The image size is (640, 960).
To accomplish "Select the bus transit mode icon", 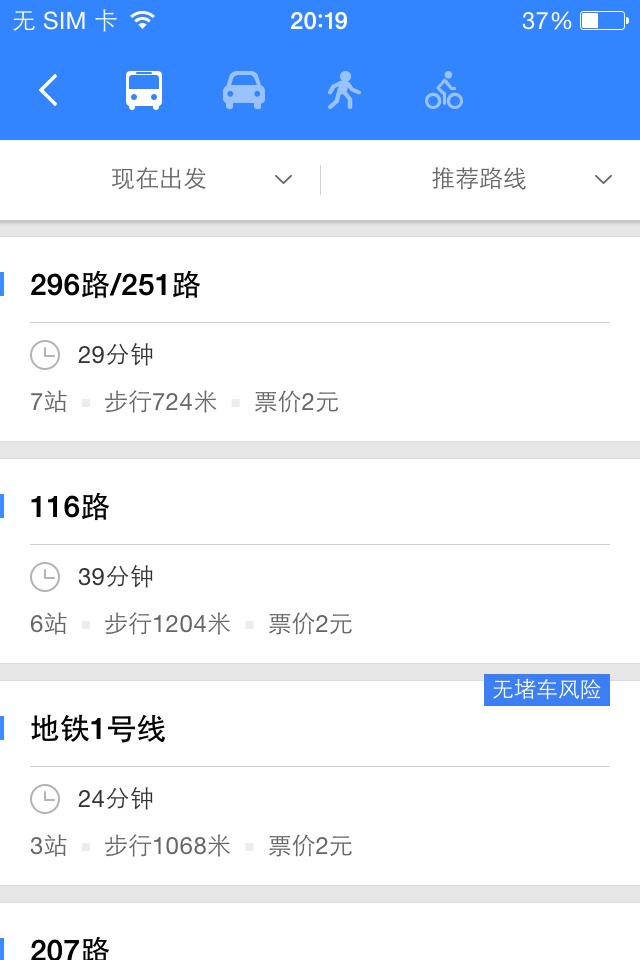I will (x=144, y=91).
